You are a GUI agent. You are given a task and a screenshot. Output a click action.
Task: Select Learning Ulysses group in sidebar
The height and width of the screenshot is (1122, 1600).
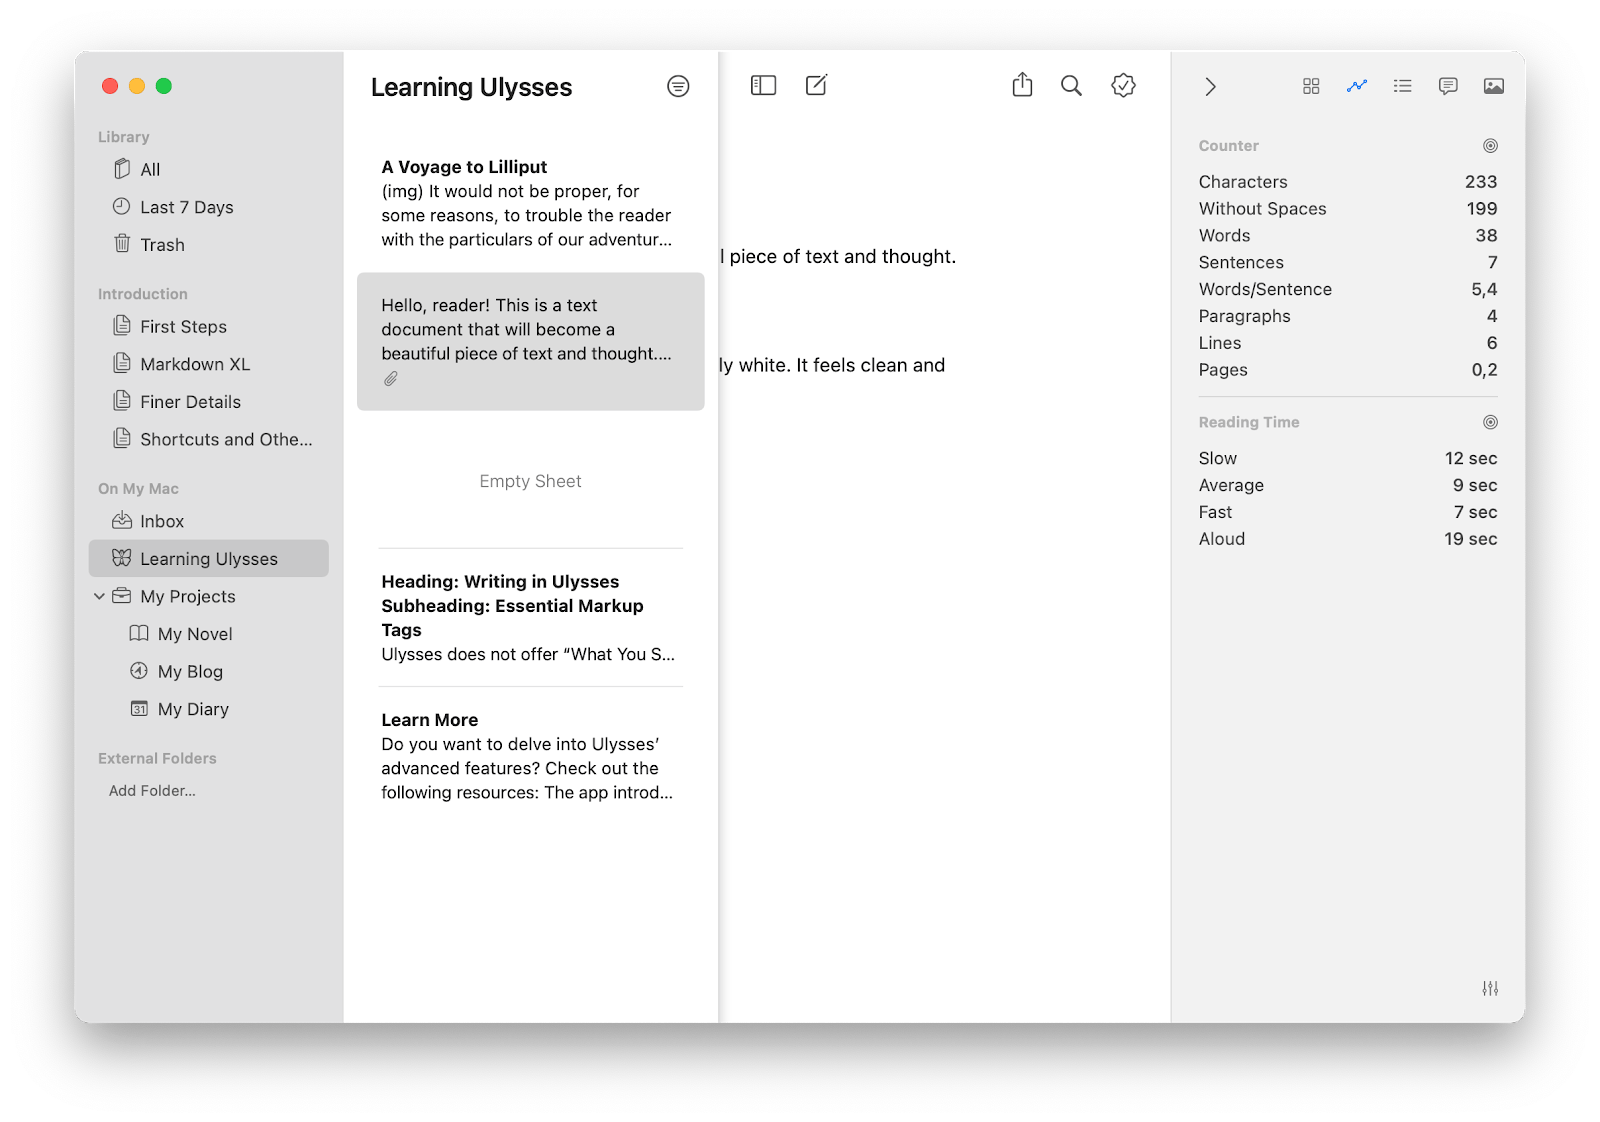(x=208, y=559)
